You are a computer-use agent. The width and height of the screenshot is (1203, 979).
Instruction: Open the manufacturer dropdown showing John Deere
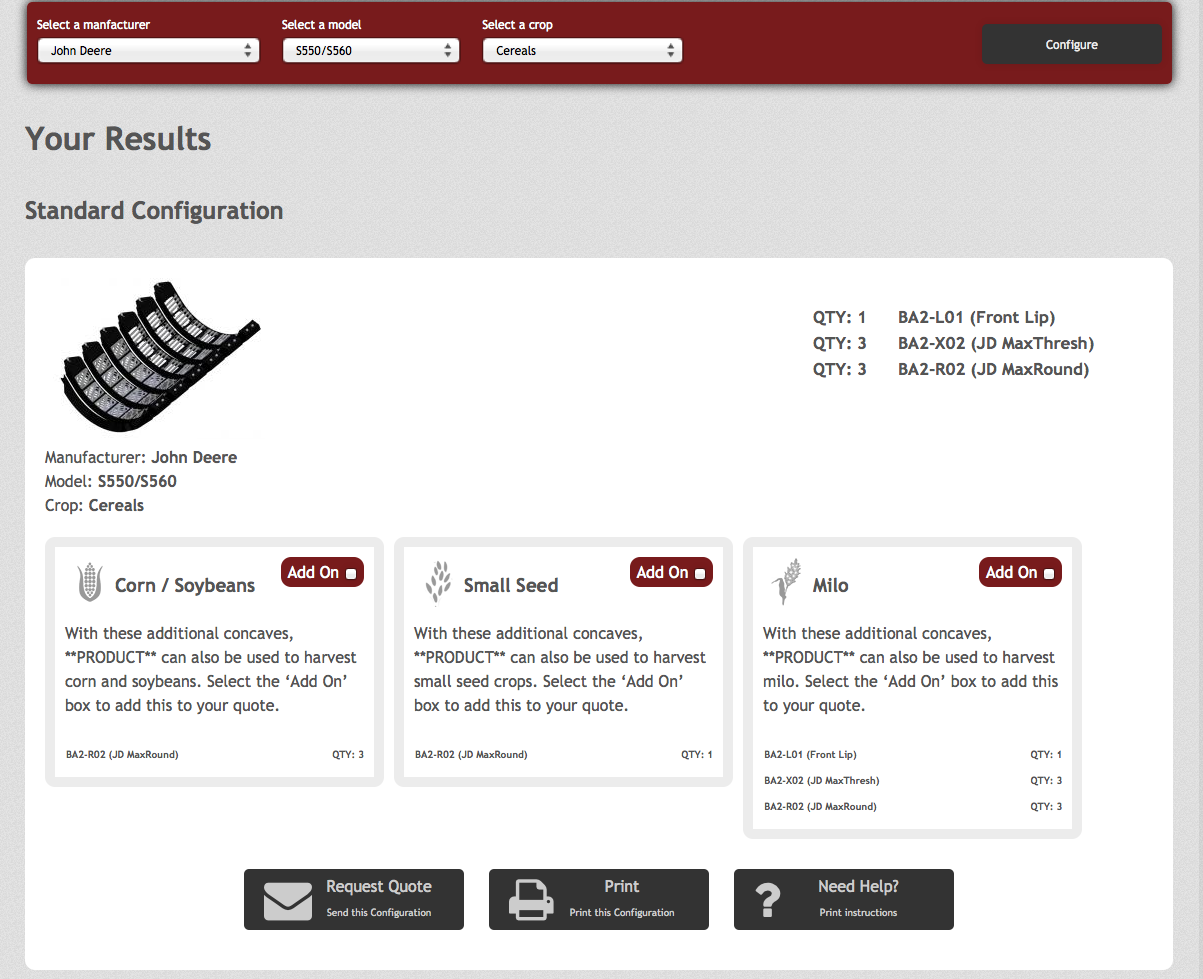(148, 51)
